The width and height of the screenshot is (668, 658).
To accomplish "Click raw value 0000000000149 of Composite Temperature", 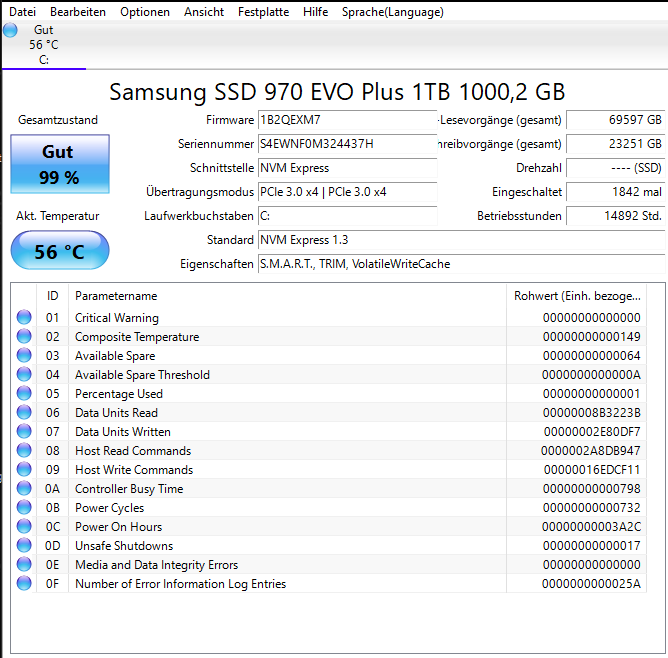I will coord(591,337).
